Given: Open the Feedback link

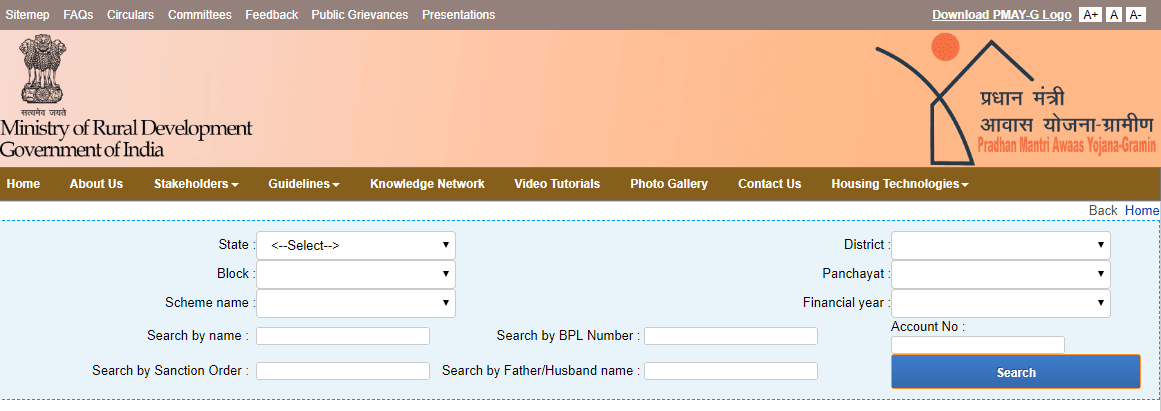Looking at the screenshot, I should click(x=272, y=15).
